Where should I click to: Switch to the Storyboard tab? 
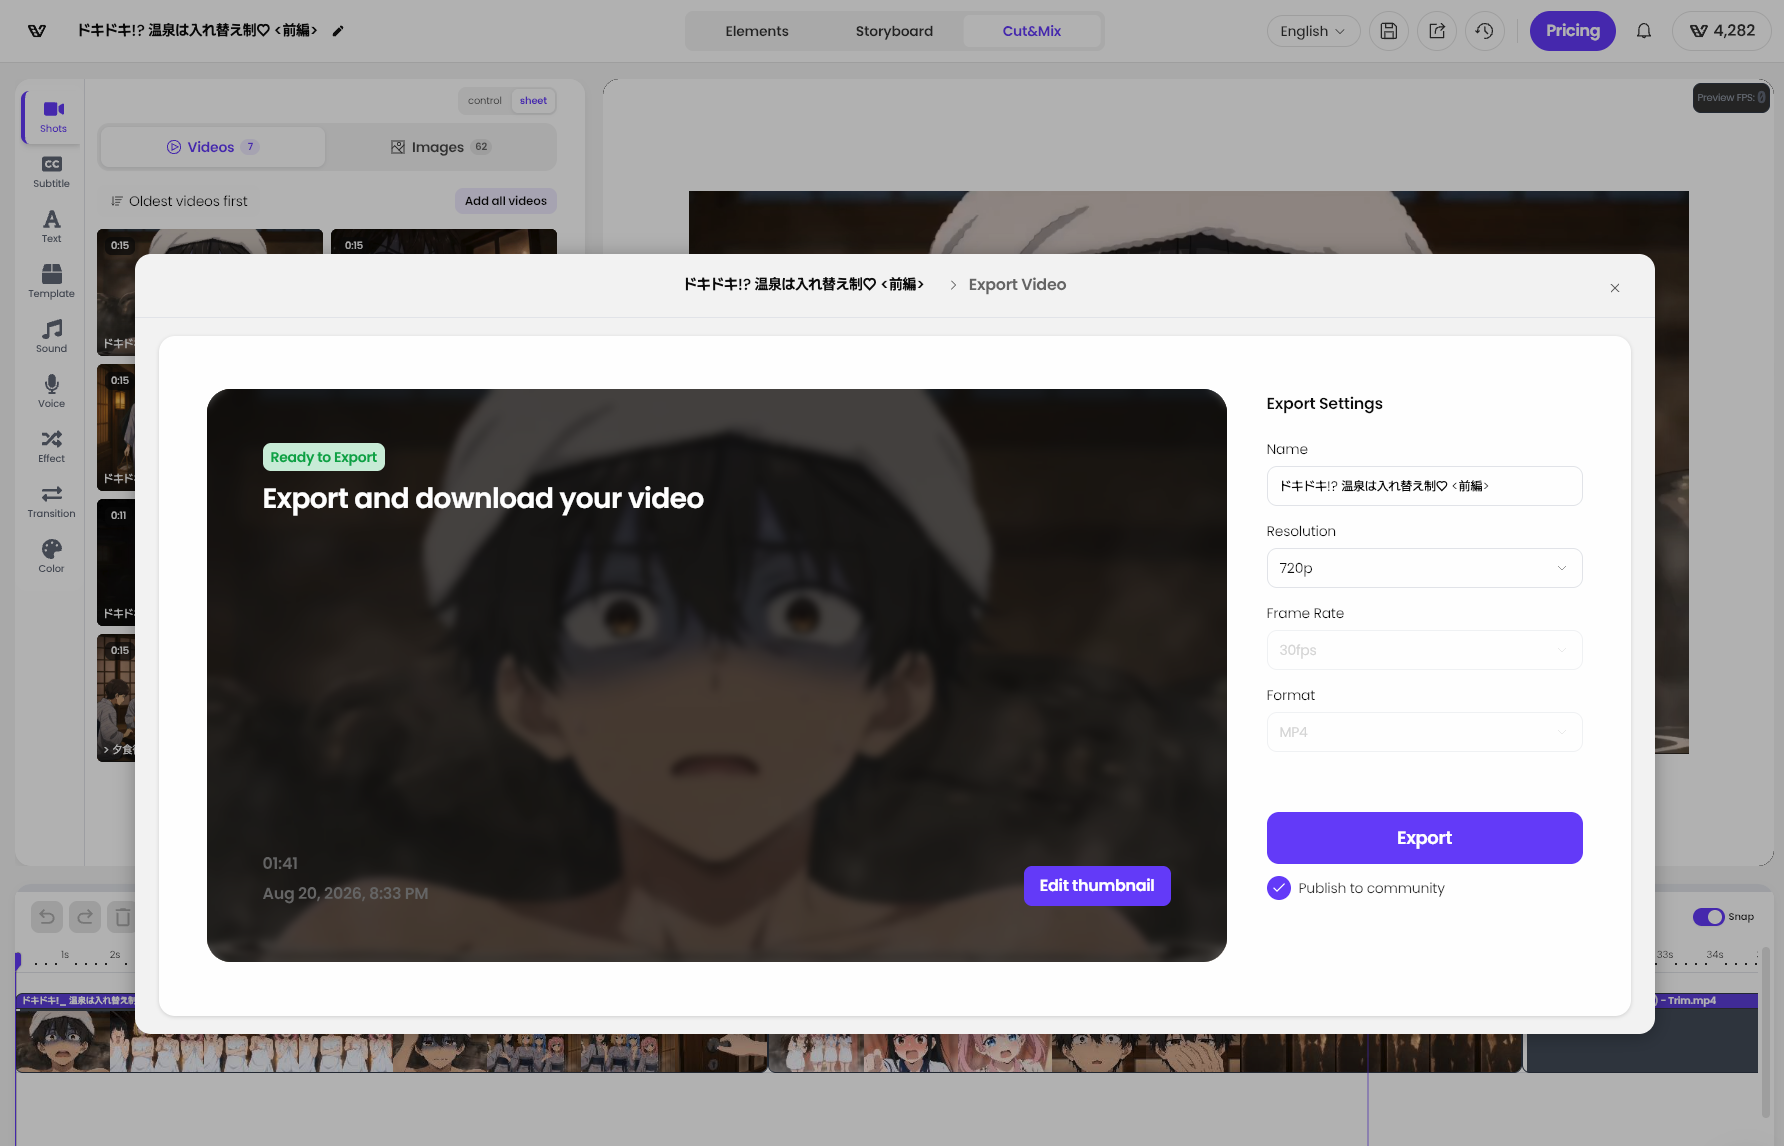(x=894, y=31)
